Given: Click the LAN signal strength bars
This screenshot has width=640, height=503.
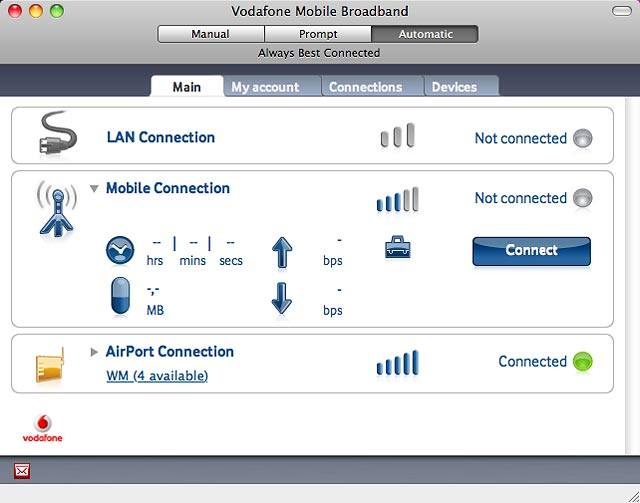Looking at the screenshot, I should tap(398, 135).
